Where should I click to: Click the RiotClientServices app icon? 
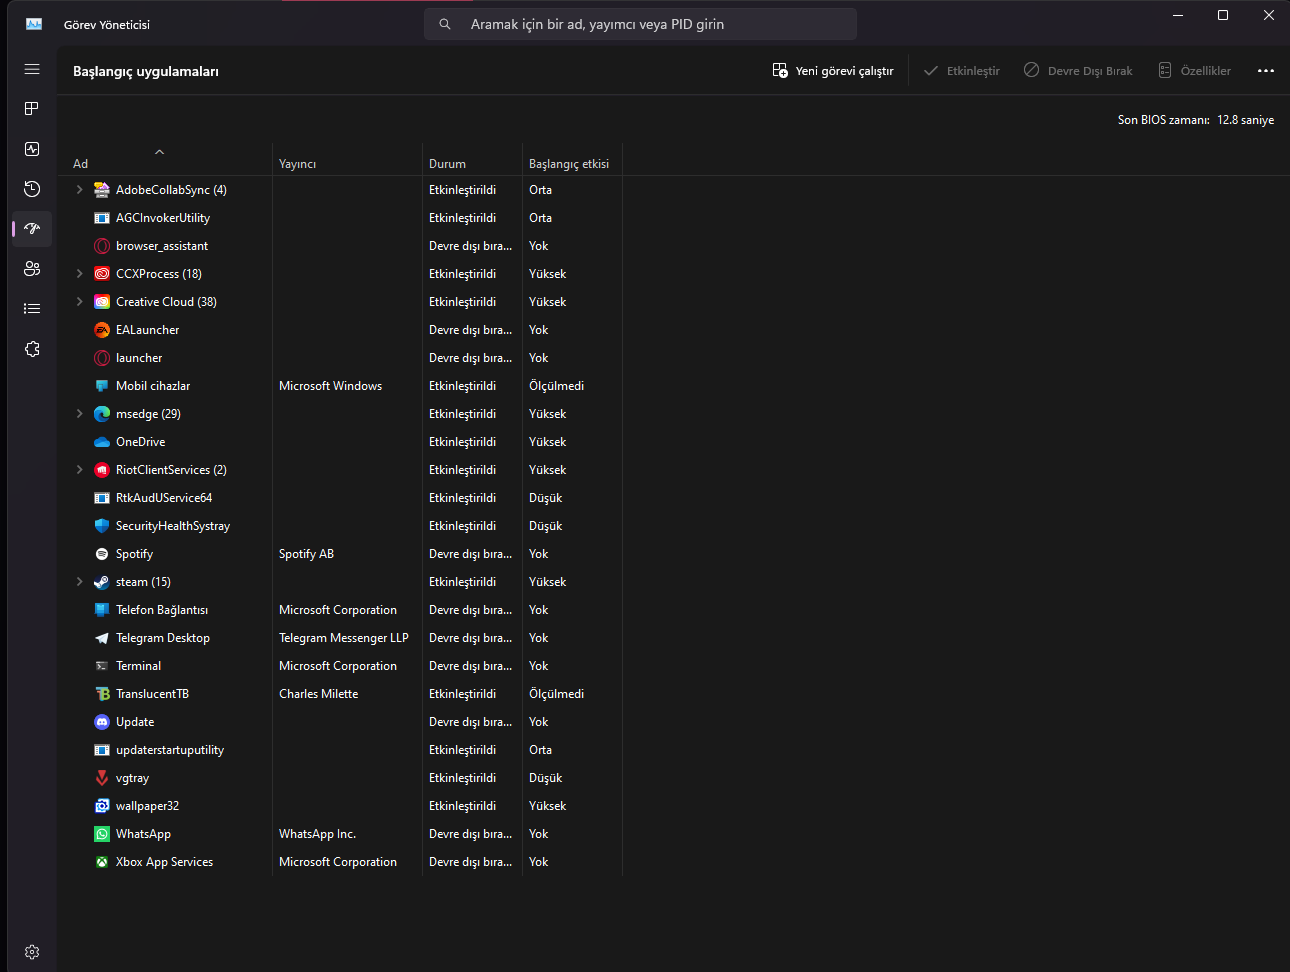coord(102,470)
